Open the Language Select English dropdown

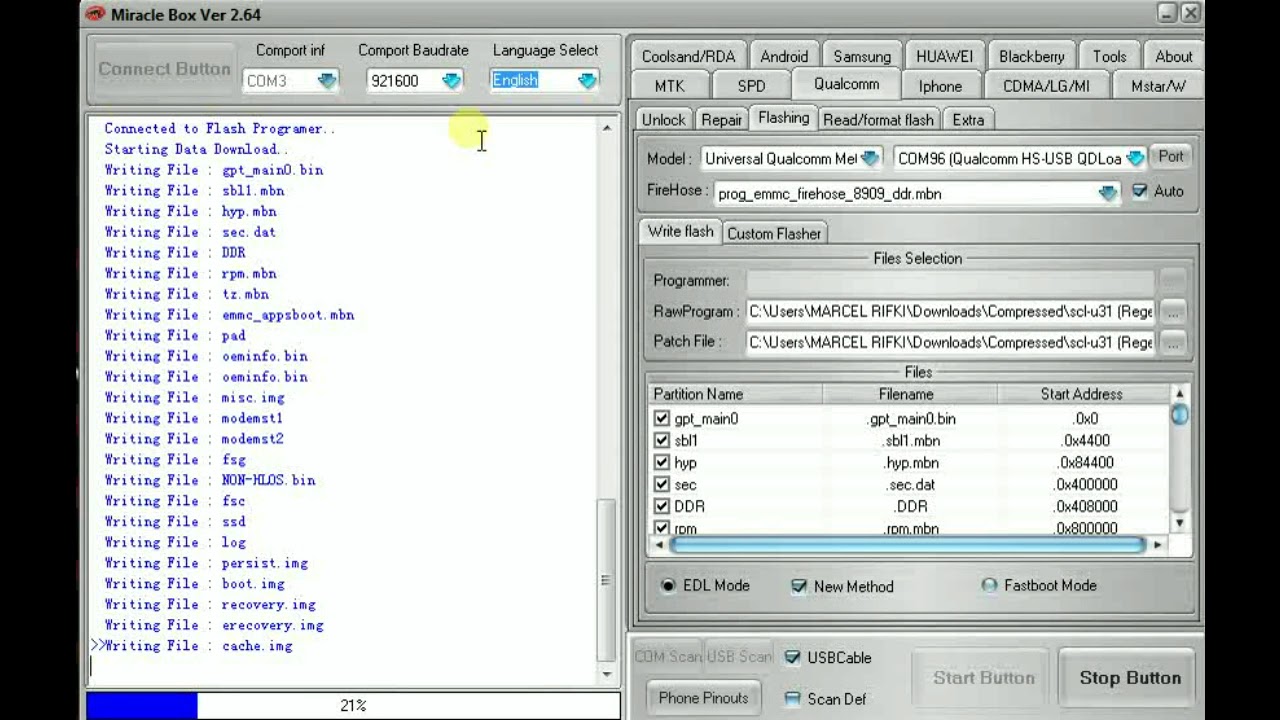587,81
